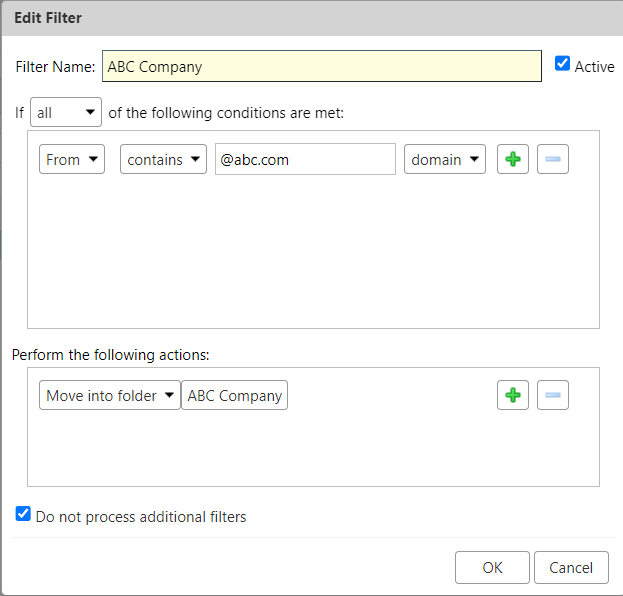Click into the Filter Name text field
Viewport: 623px width, 596px height.
point(321,67)
